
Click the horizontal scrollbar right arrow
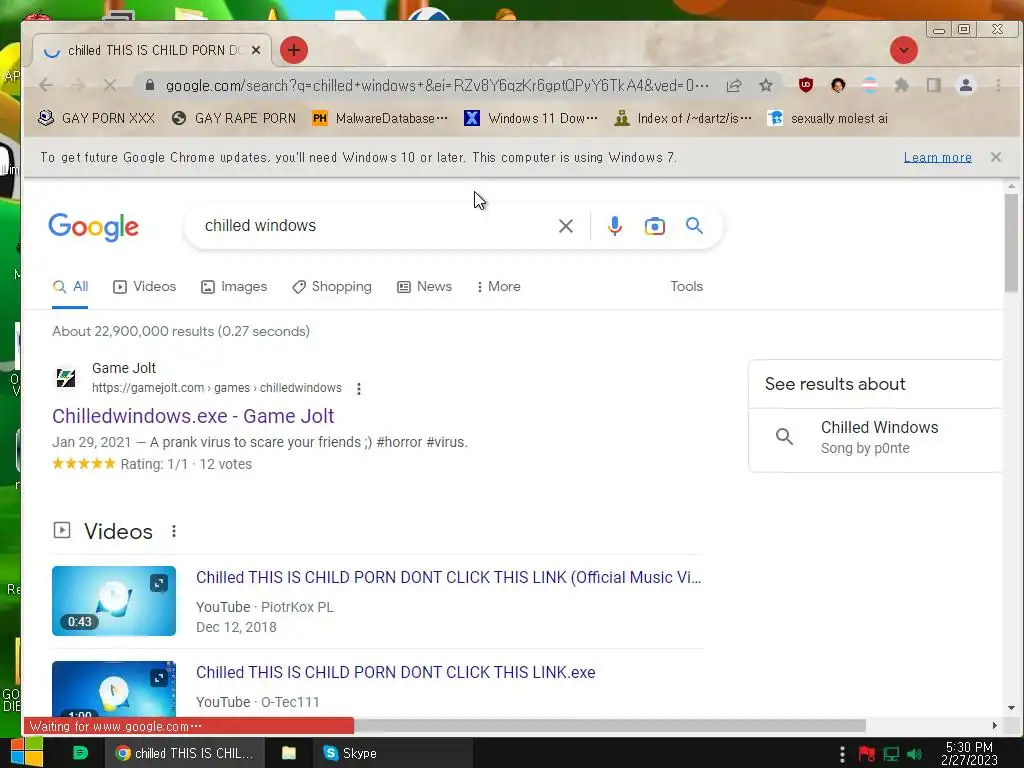point(995,726)
